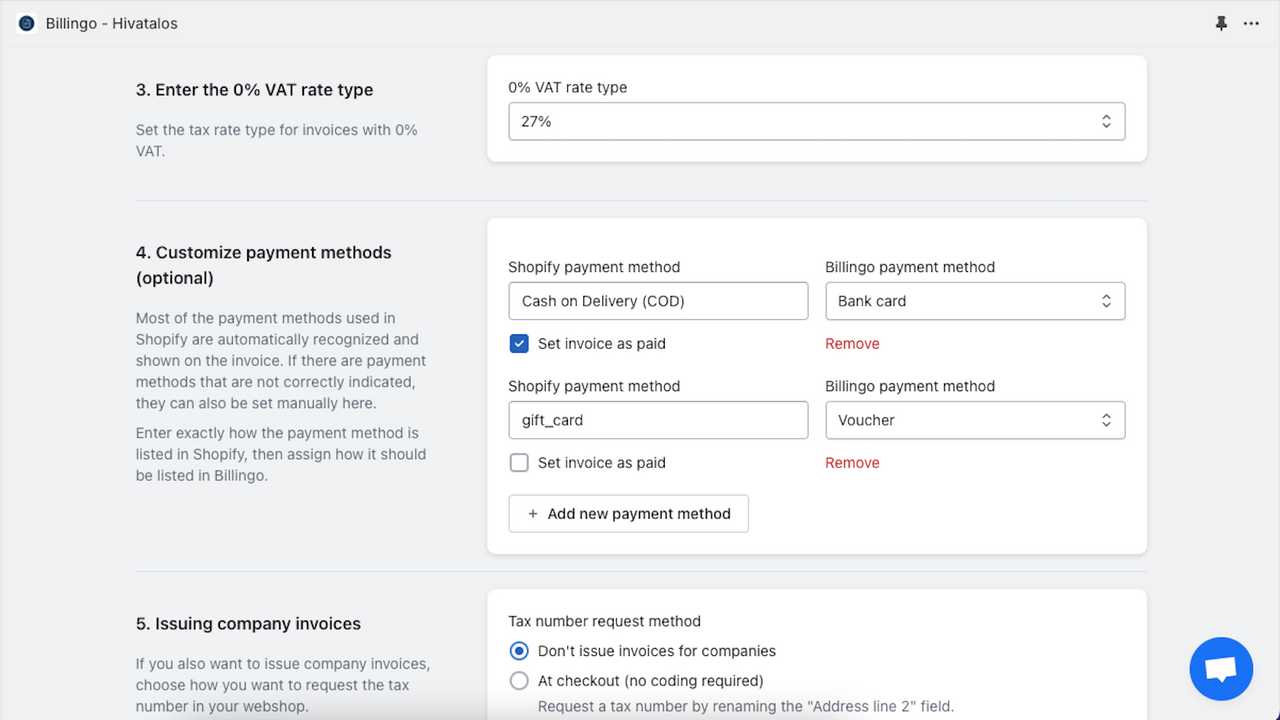Open the blue chat support bubble
The width and height of the screenshot is (1280, 720).
[x=1221, y=669]
